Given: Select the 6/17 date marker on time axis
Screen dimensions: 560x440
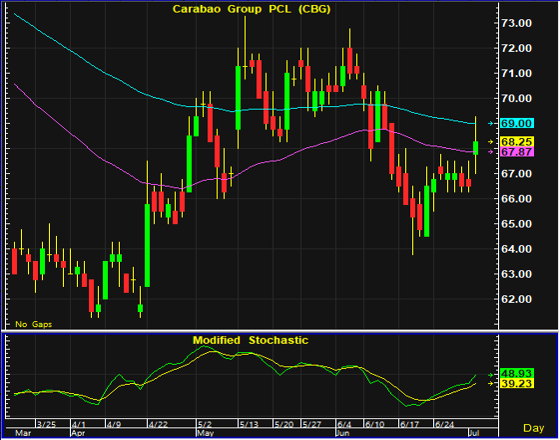Looking at the screenshot, I should point(409,425).
